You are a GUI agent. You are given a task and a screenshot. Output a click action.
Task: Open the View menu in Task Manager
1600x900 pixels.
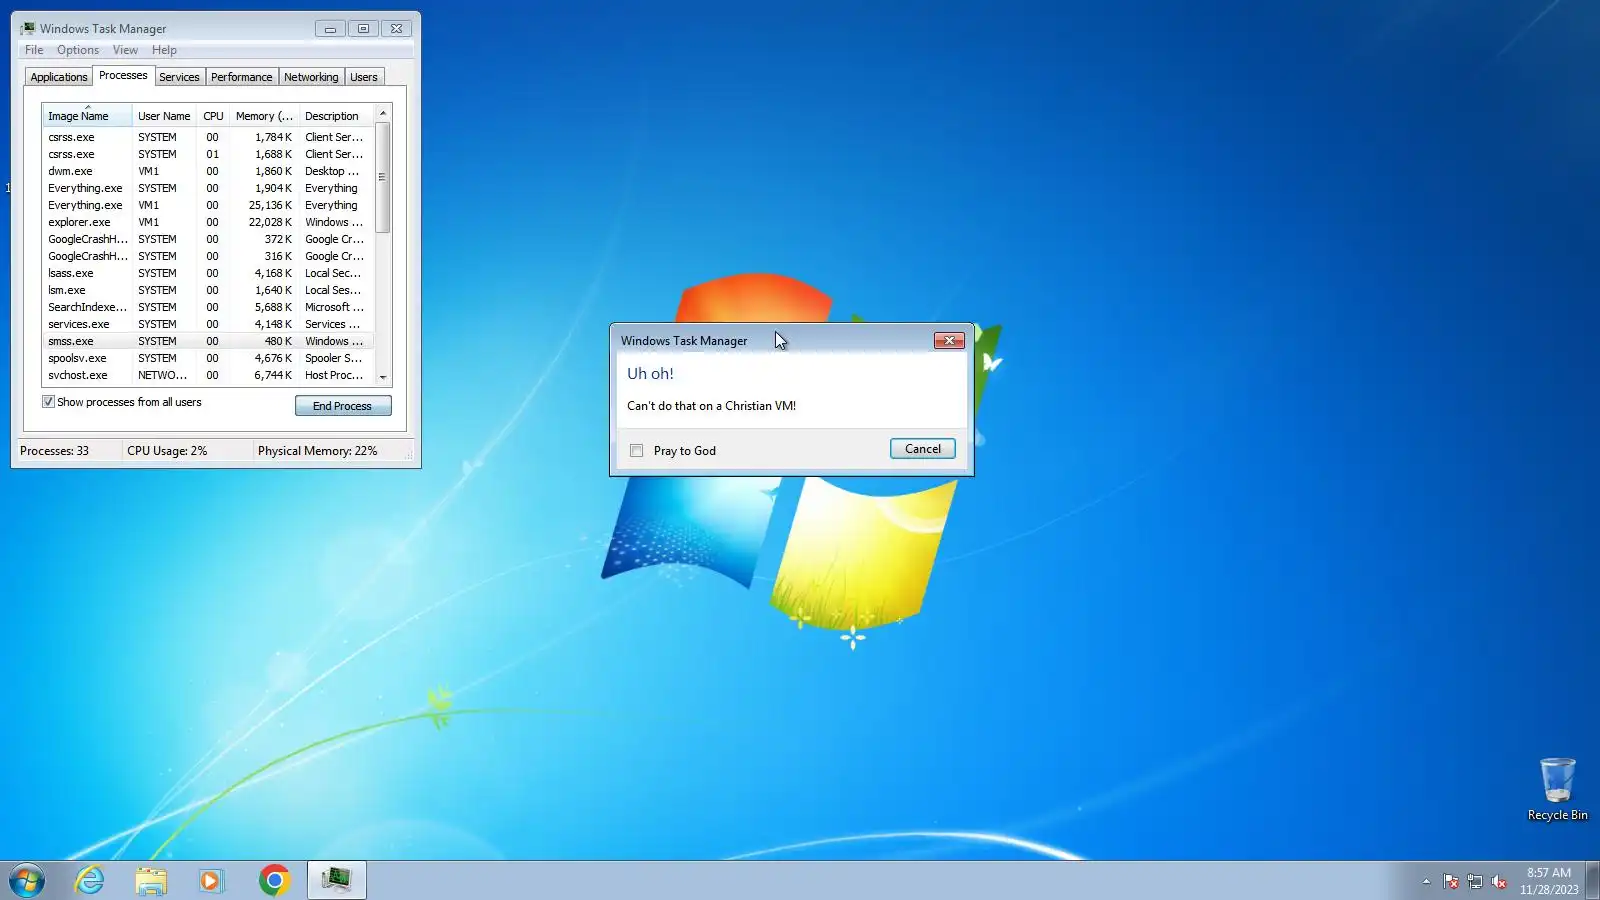point(125,50)
